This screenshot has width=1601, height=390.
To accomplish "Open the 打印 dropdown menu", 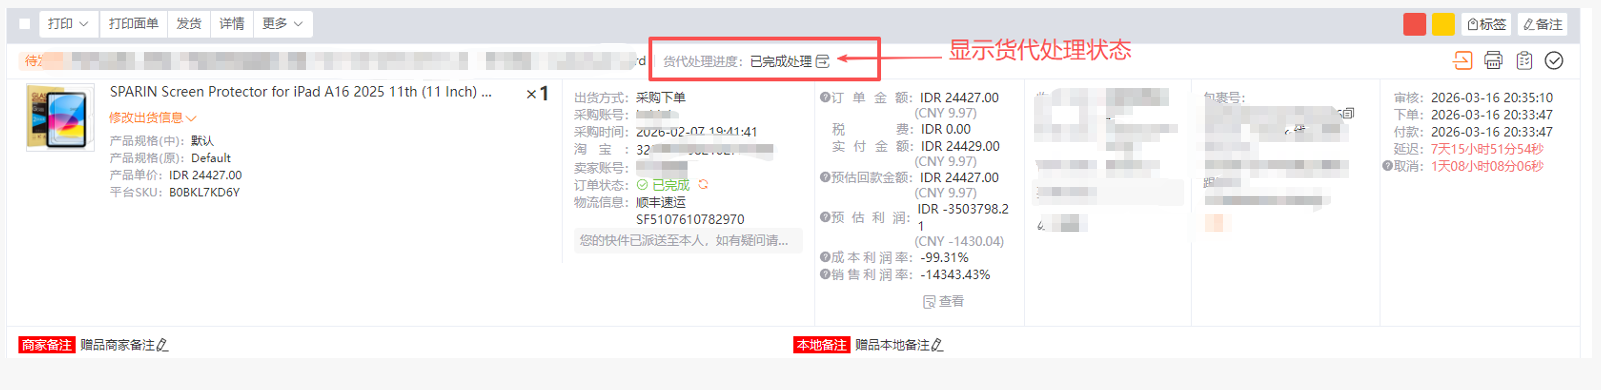I will pyautogui.click(x=68, y=24).
